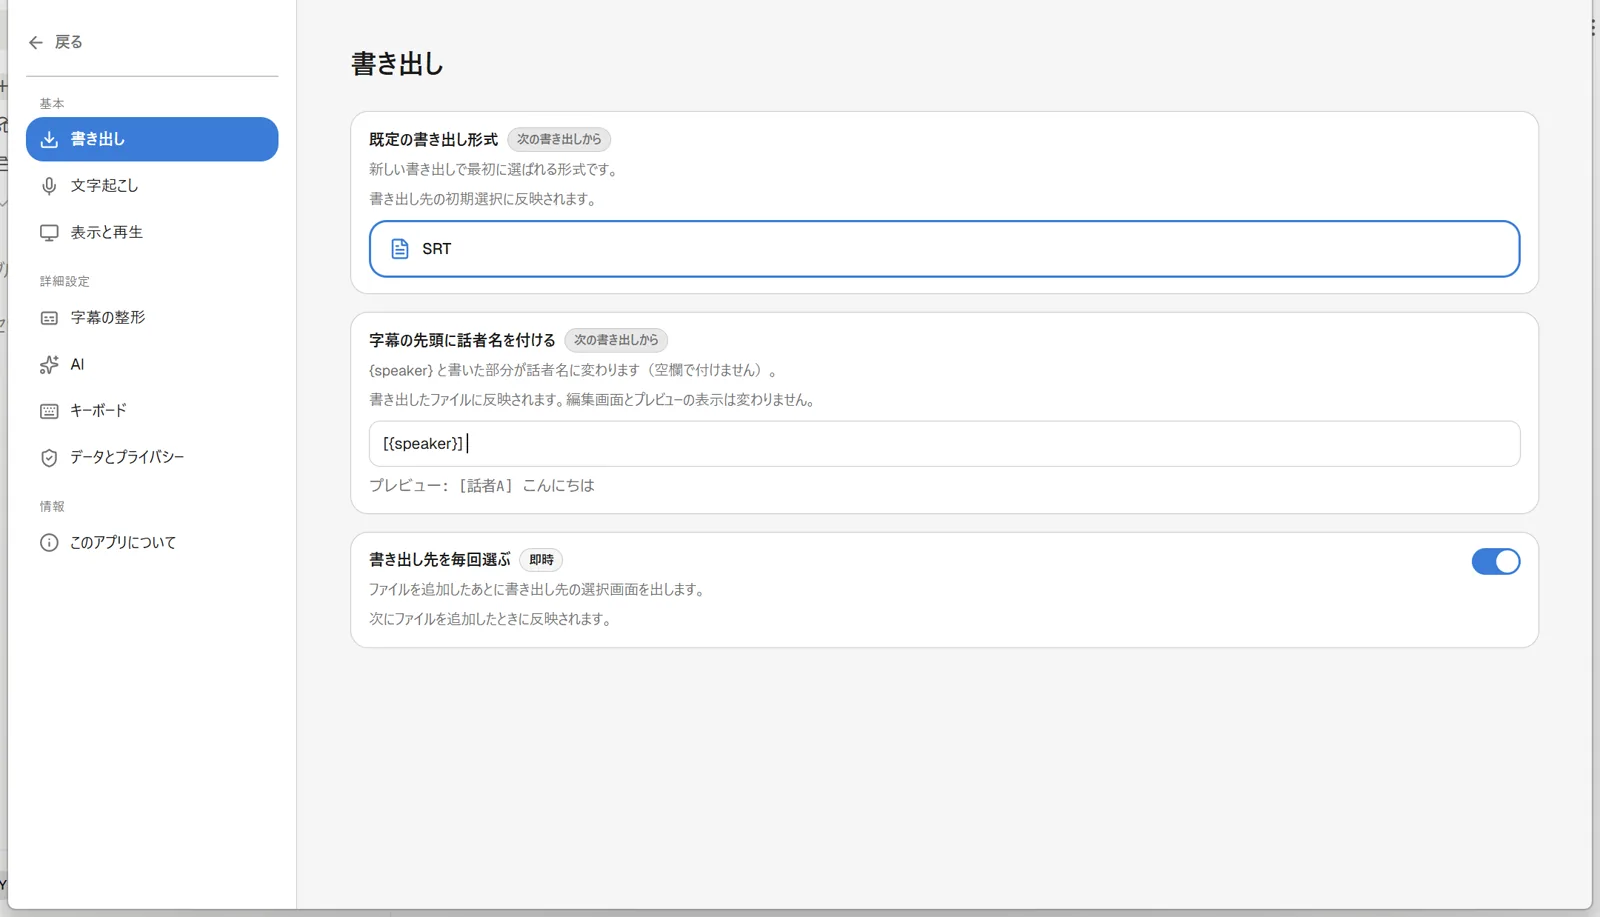
Task: View このアプリについて page
Action: coord(152,543)
